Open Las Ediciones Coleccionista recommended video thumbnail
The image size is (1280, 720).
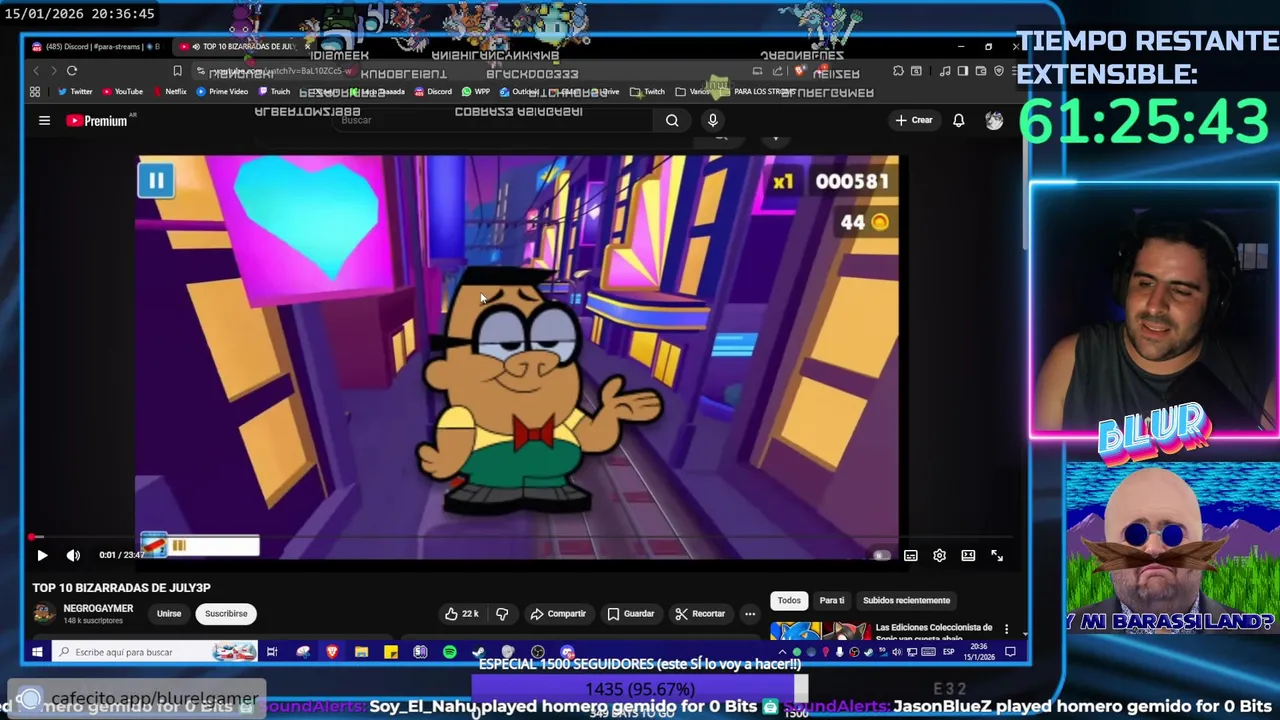(x=820, y=632)
